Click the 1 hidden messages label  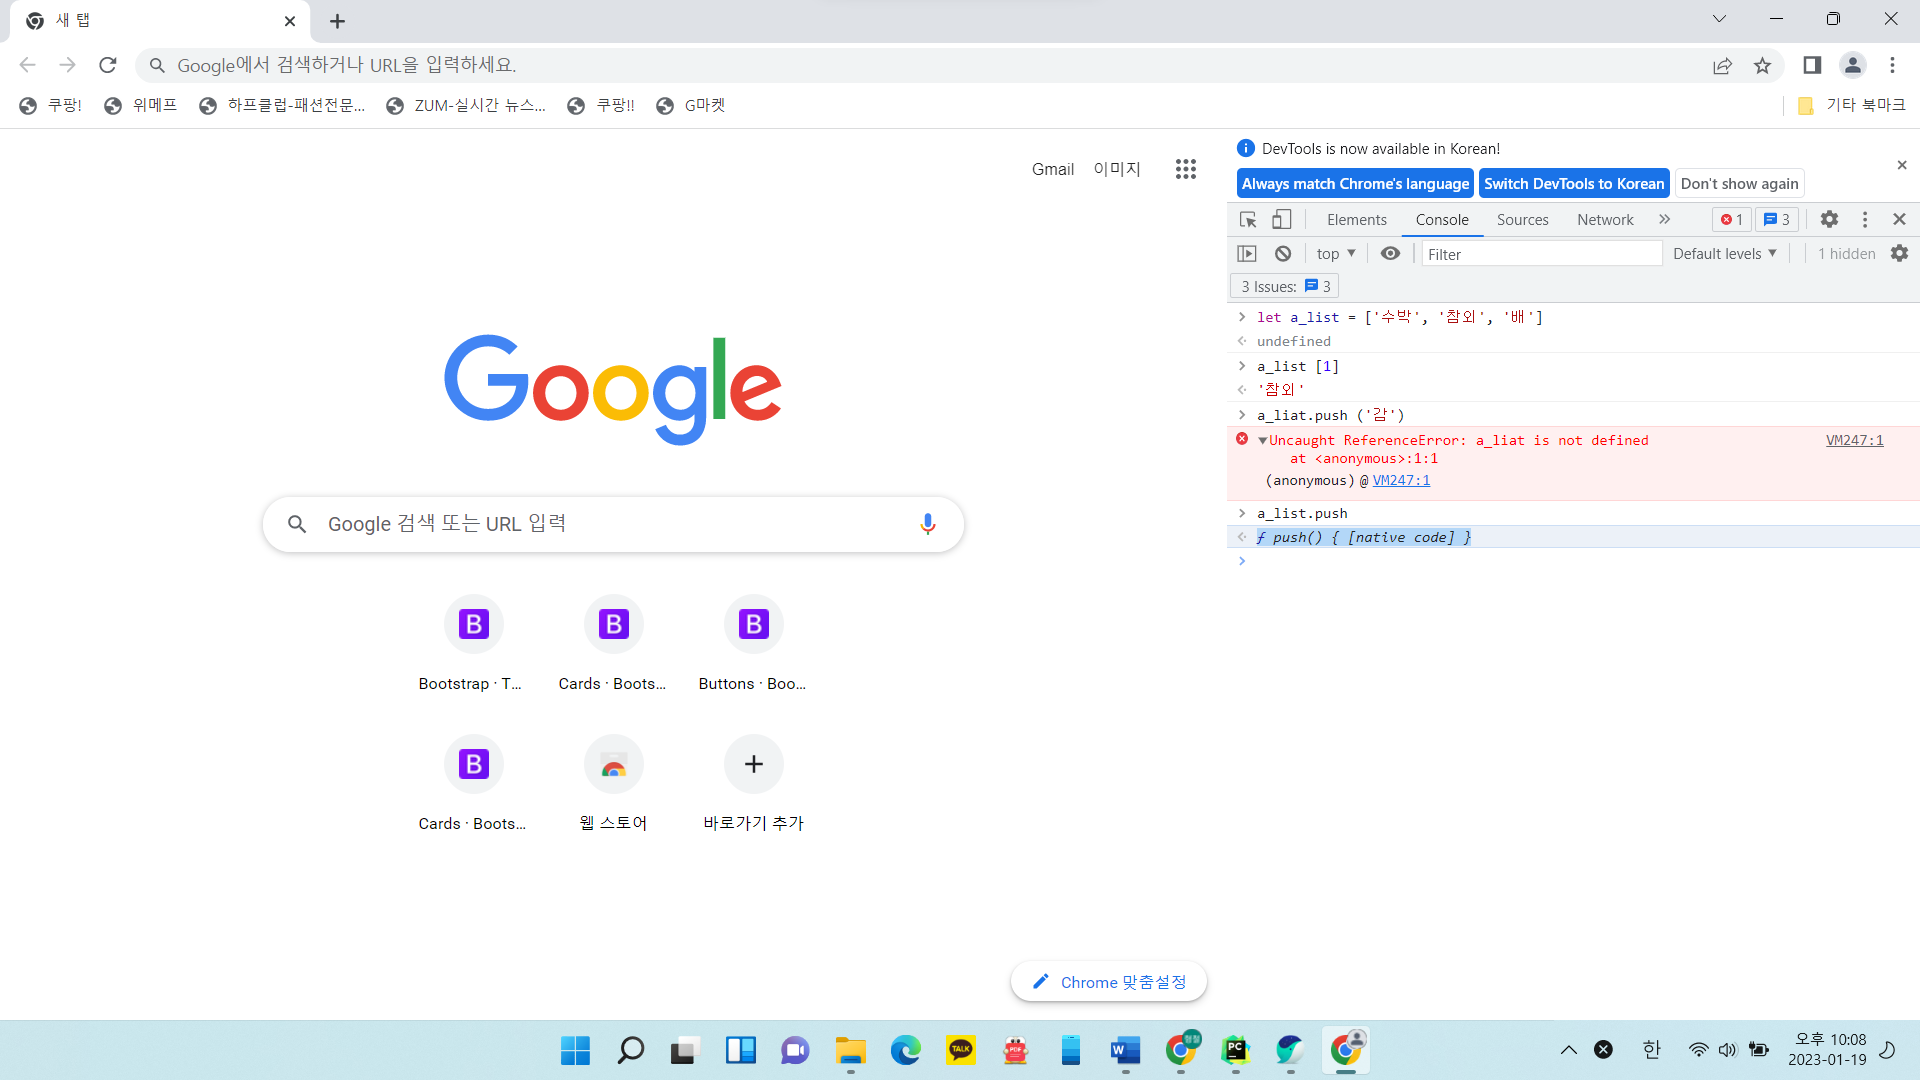click(x=1846, y=254)
